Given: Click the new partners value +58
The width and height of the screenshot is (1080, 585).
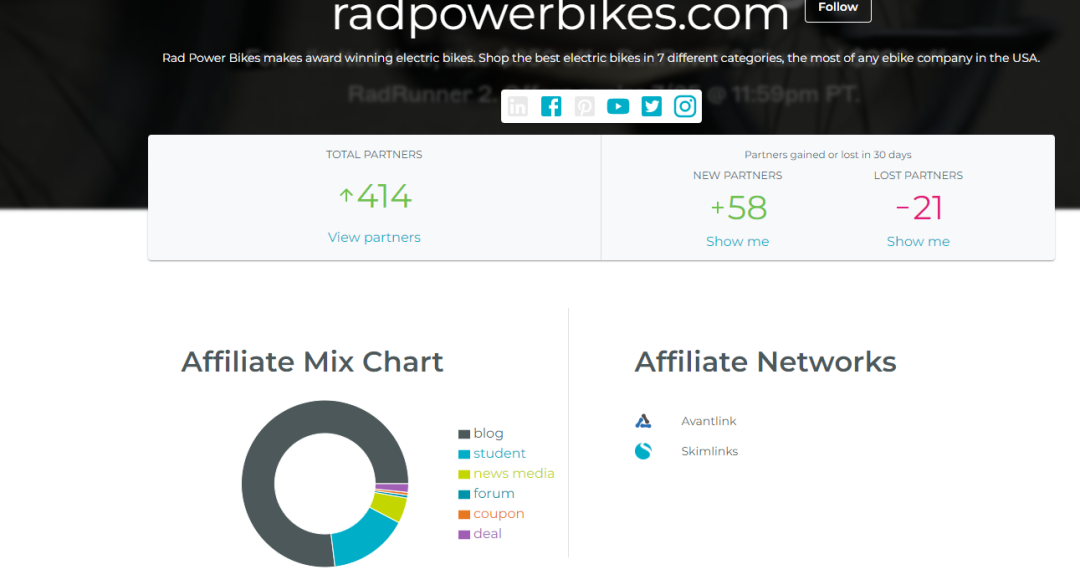Looking at the screenshot, I should (738, 207).
